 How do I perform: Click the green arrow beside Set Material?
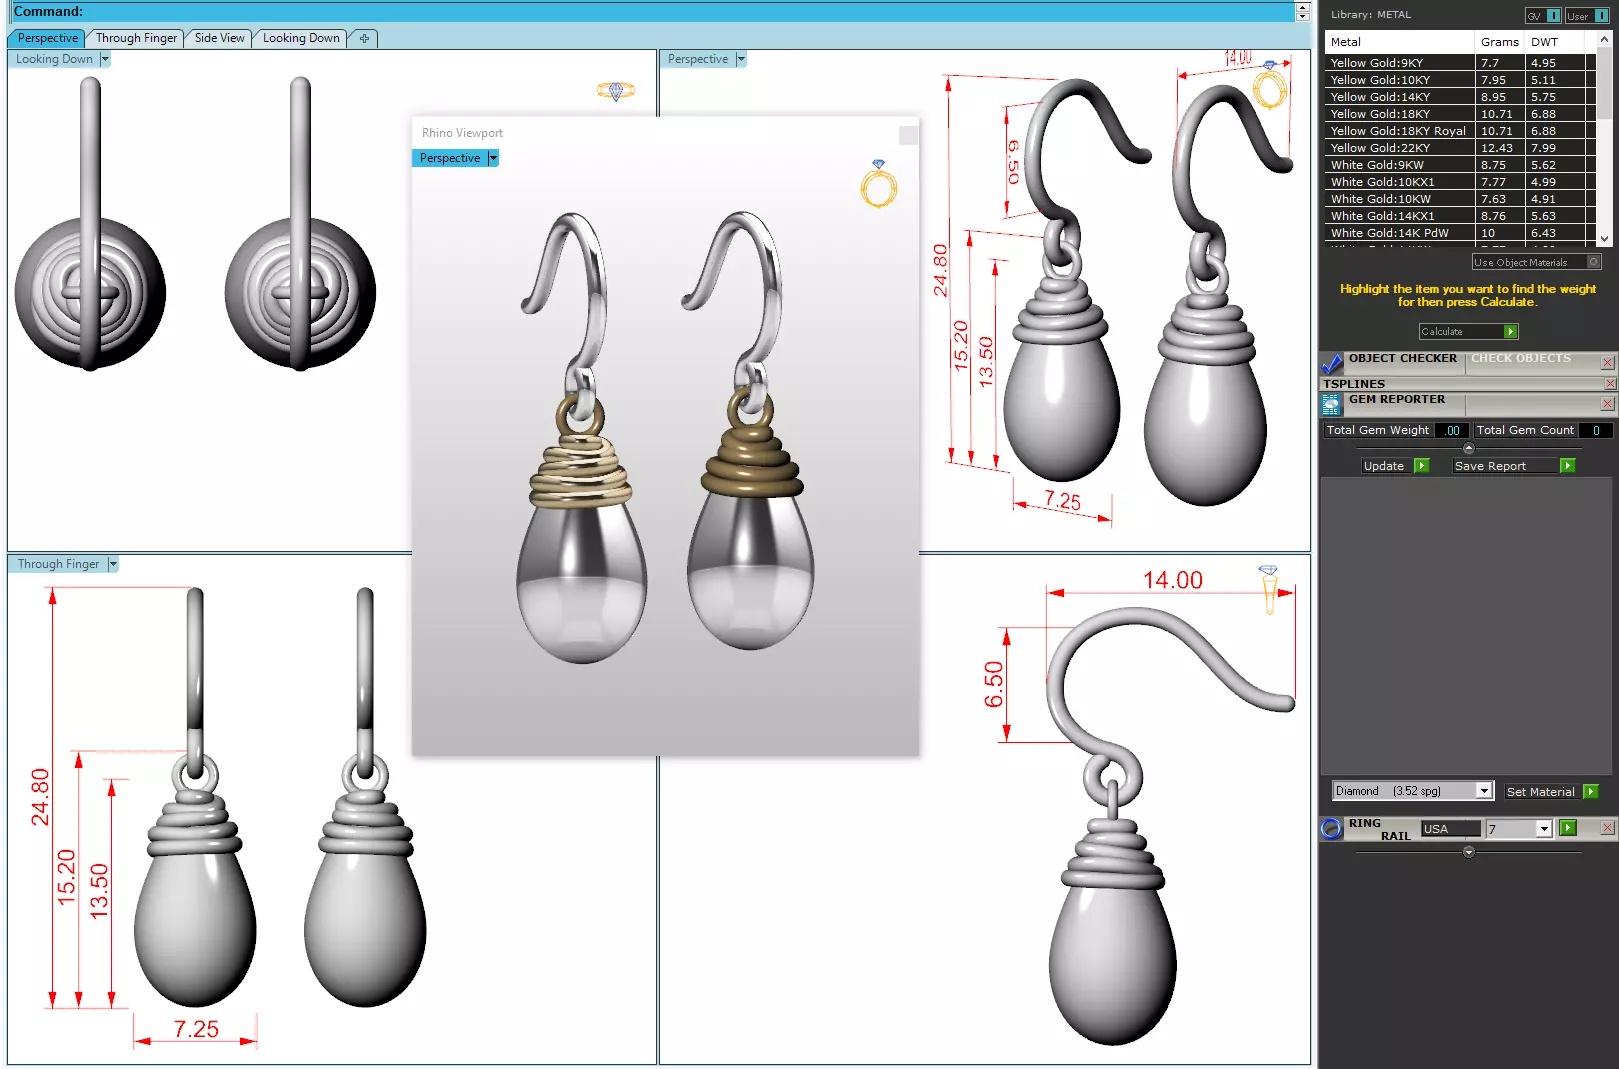[1591, 792]
